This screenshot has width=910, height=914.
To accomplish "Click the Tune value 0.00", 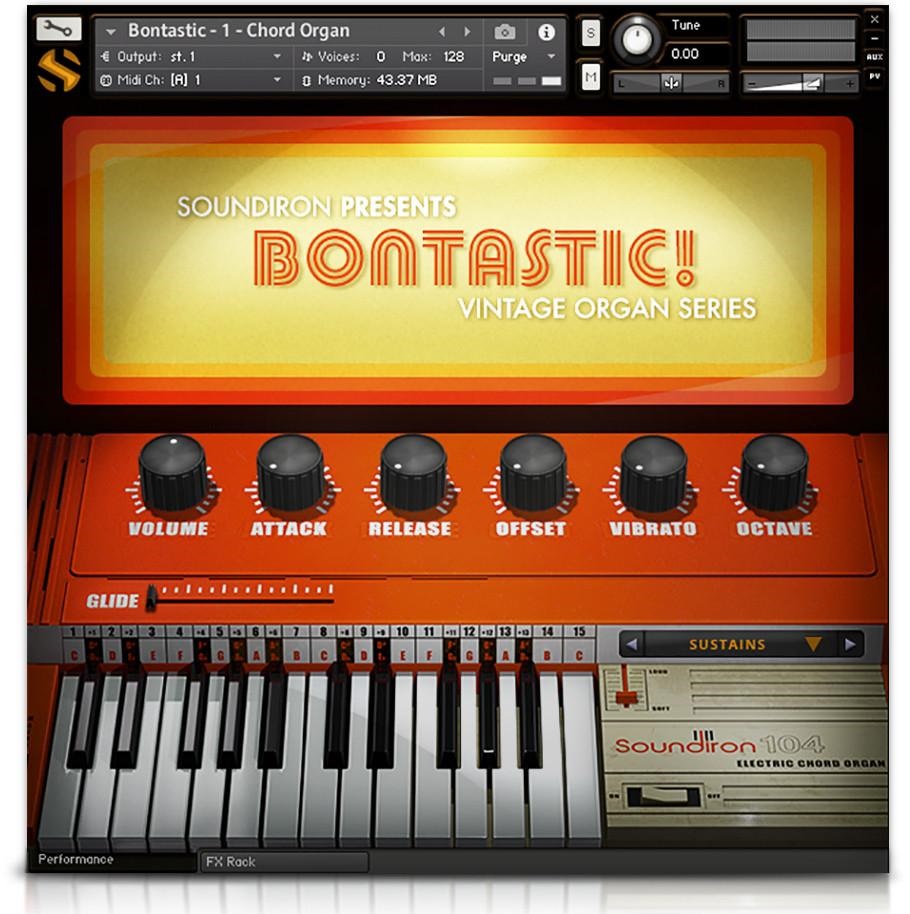I will pyautogui.click(x=685, y=54).
